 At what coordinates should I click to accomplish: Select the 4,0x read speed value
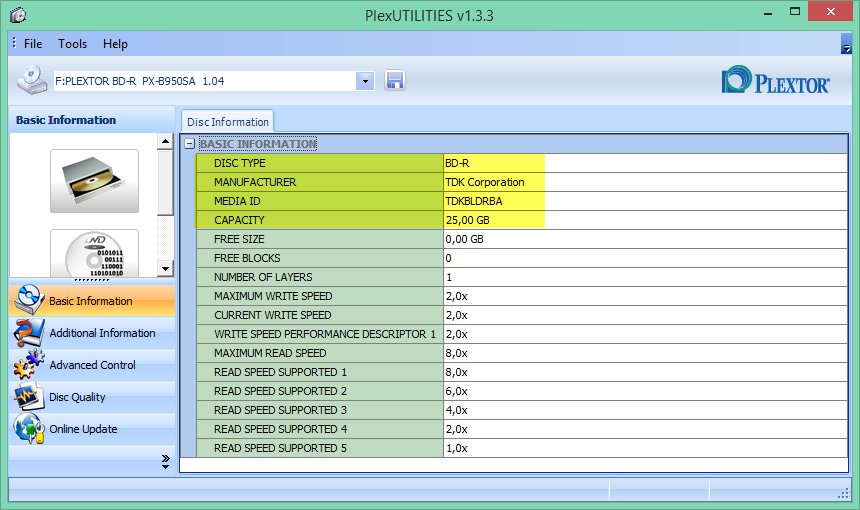457,410
